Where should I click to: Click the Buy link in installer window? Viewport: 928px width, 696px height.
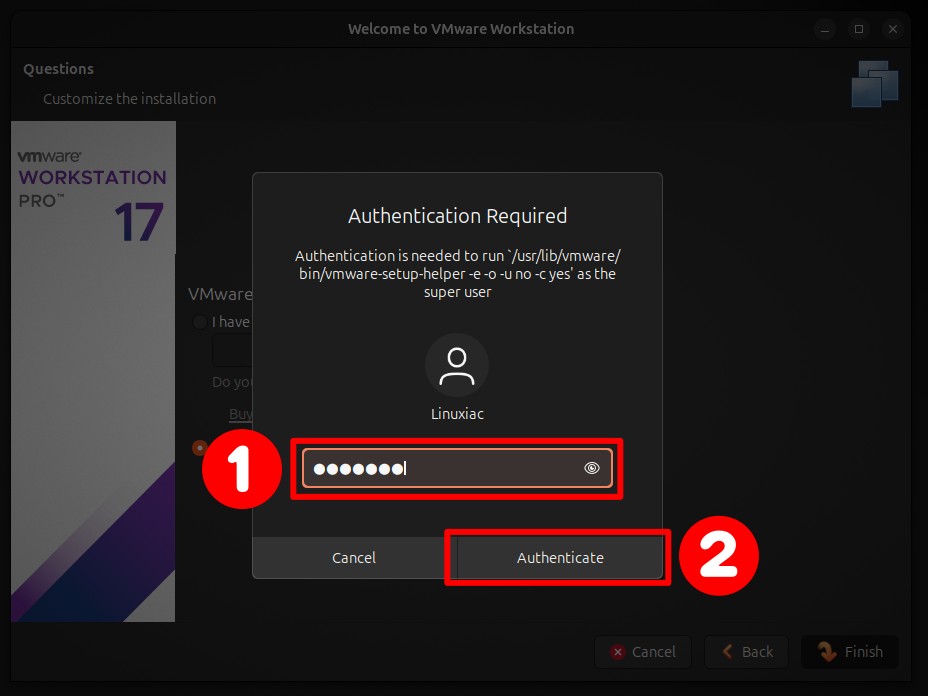click(240, 414)
